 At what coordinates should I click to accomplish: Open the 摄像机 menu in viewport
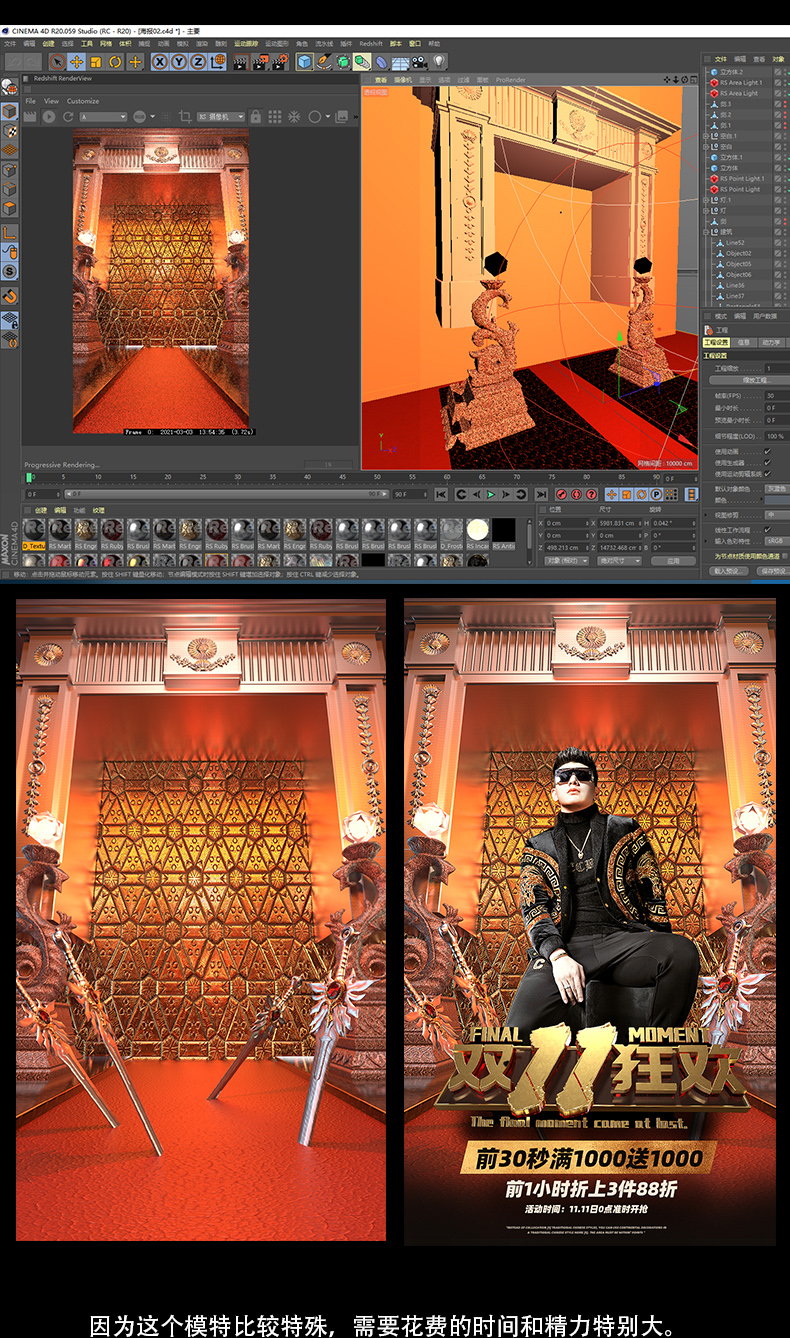402,79
